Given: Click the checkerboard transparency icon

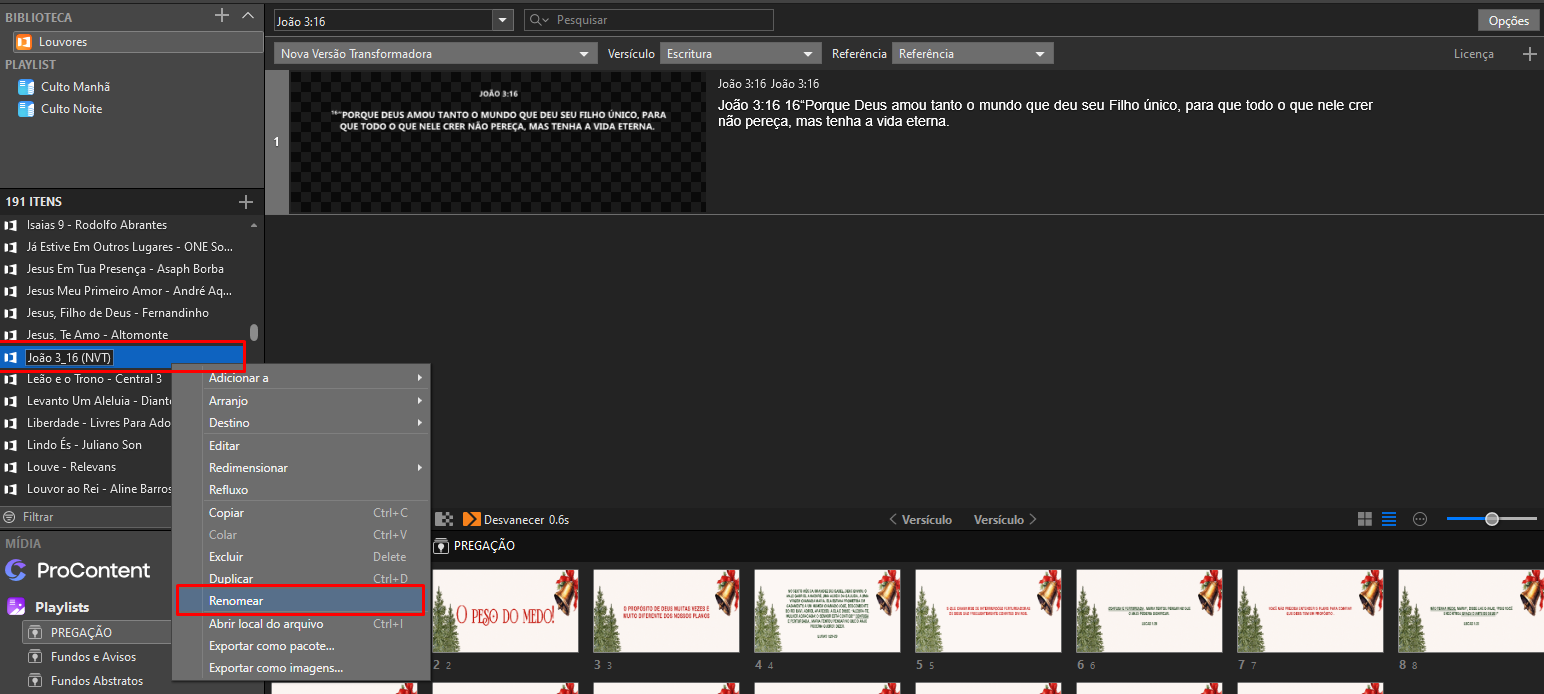Looking at the screenshot, I should pyautogui.click(x=444, y=519).
